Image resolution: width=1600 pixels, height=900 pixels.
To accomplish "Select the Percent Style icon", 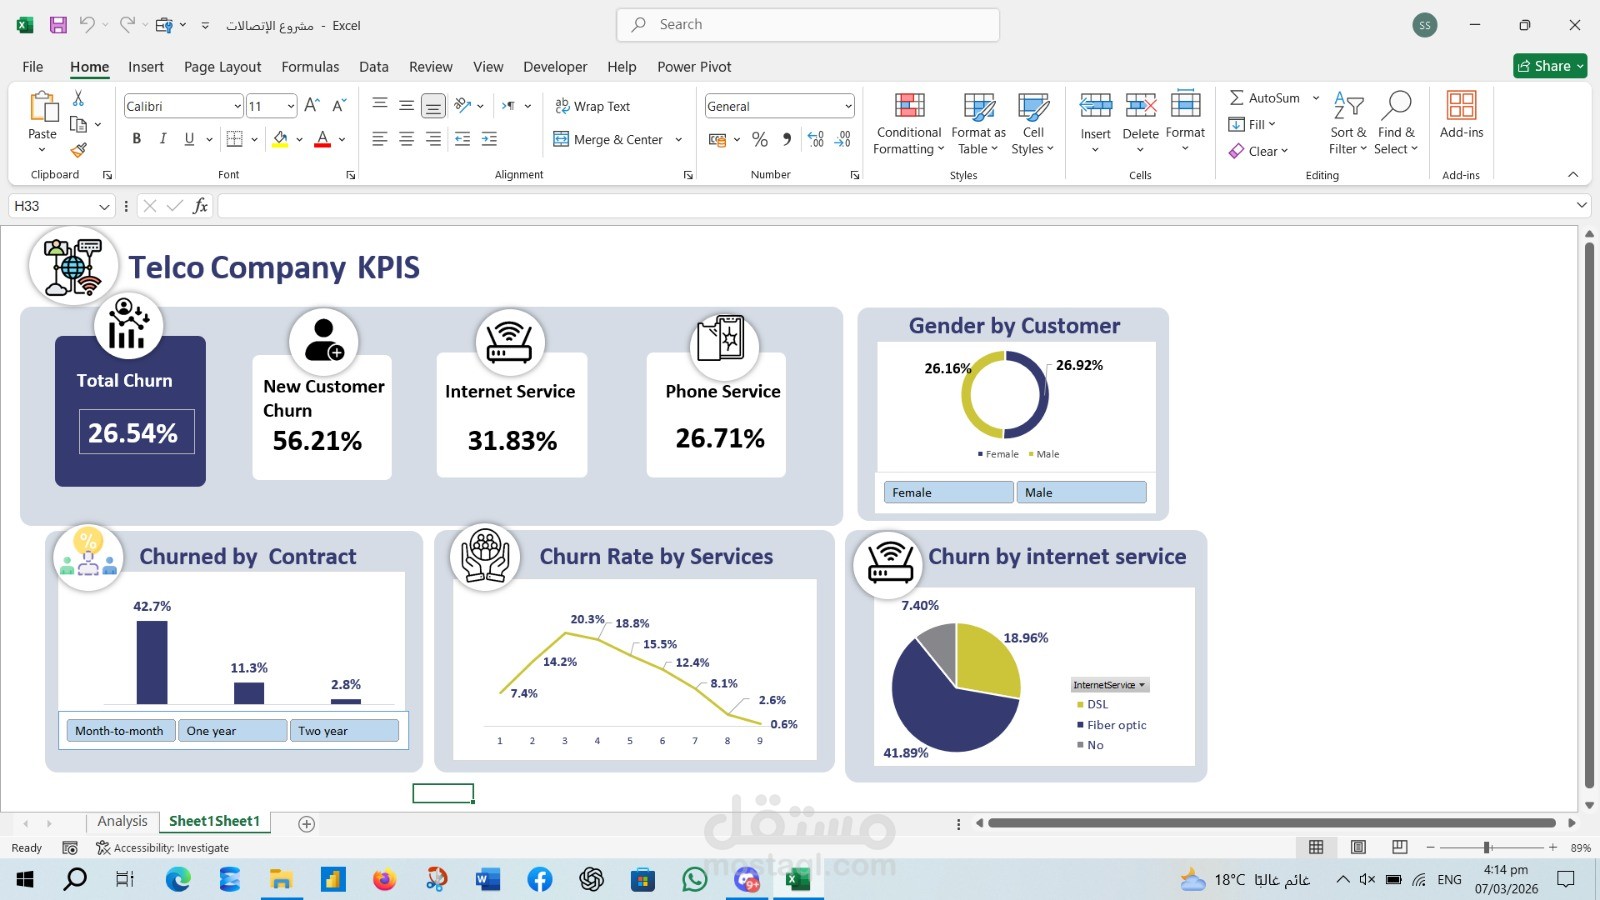I will [760, 139].
